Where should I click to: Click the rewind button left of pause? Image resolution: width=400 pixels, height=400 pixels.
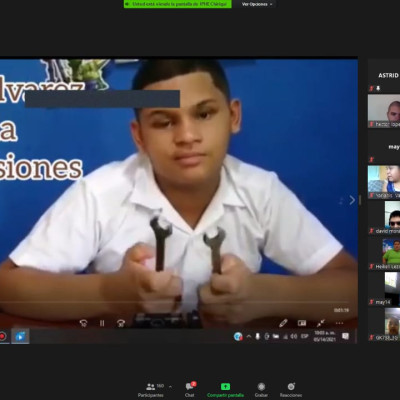click(83, 323)
